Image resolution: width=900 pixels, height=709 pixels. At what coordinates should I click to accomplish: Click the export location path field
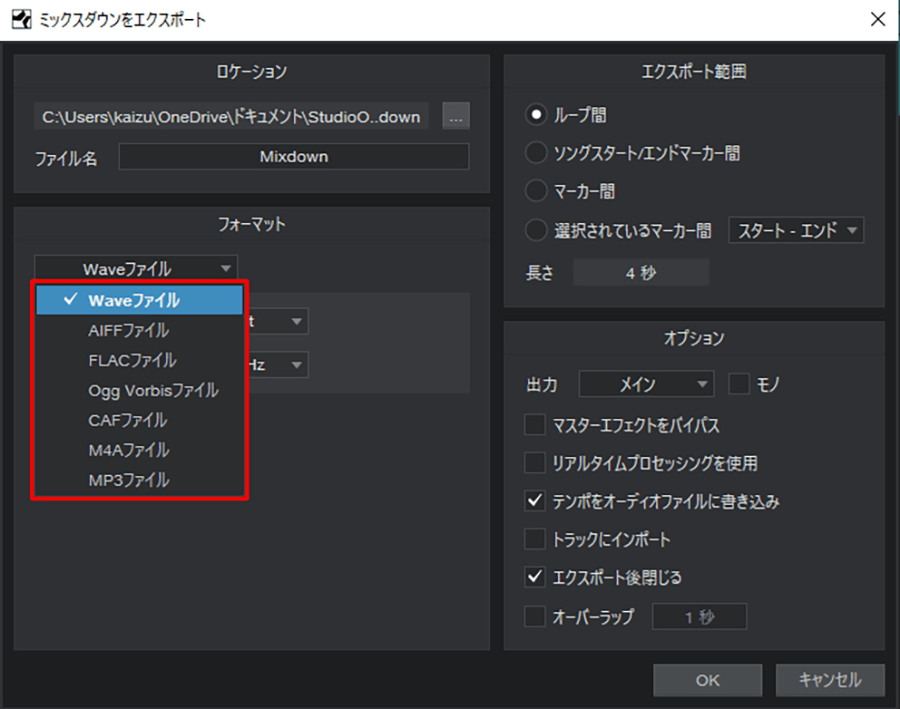point(231,117)
